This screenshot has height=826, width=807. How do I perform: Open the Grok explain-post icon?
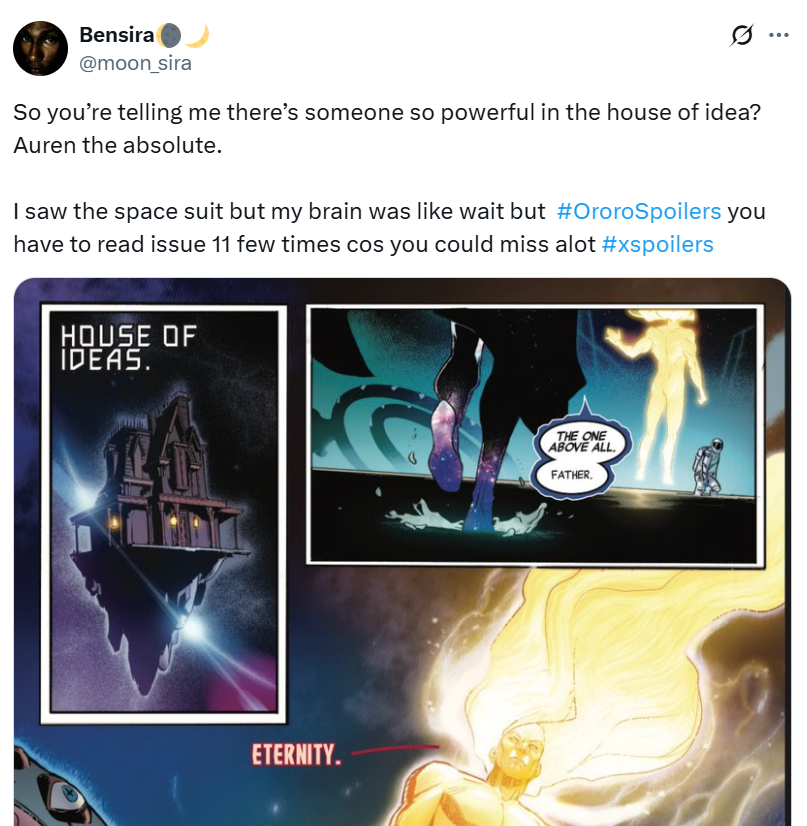pyautogui.click(x=742, y=36)
